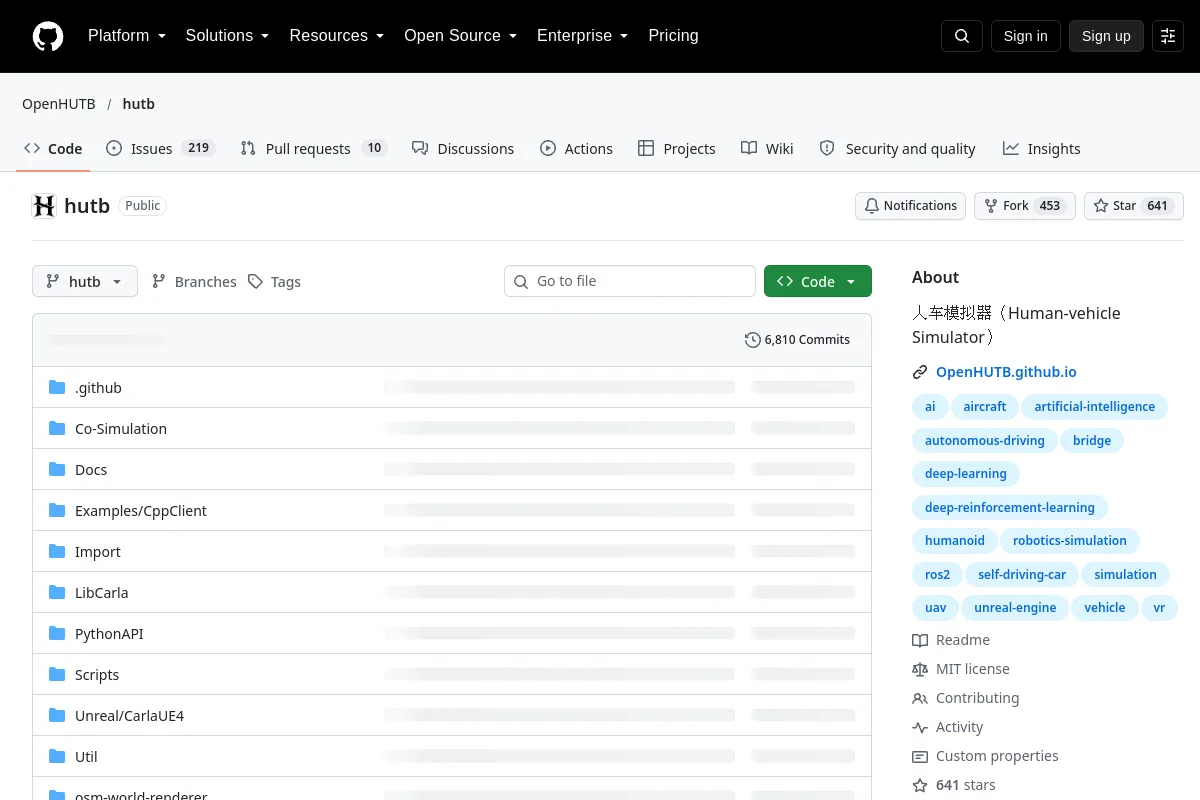
Task: Open the OpenHUTB.github.io website link
Action: point(1006,372)
